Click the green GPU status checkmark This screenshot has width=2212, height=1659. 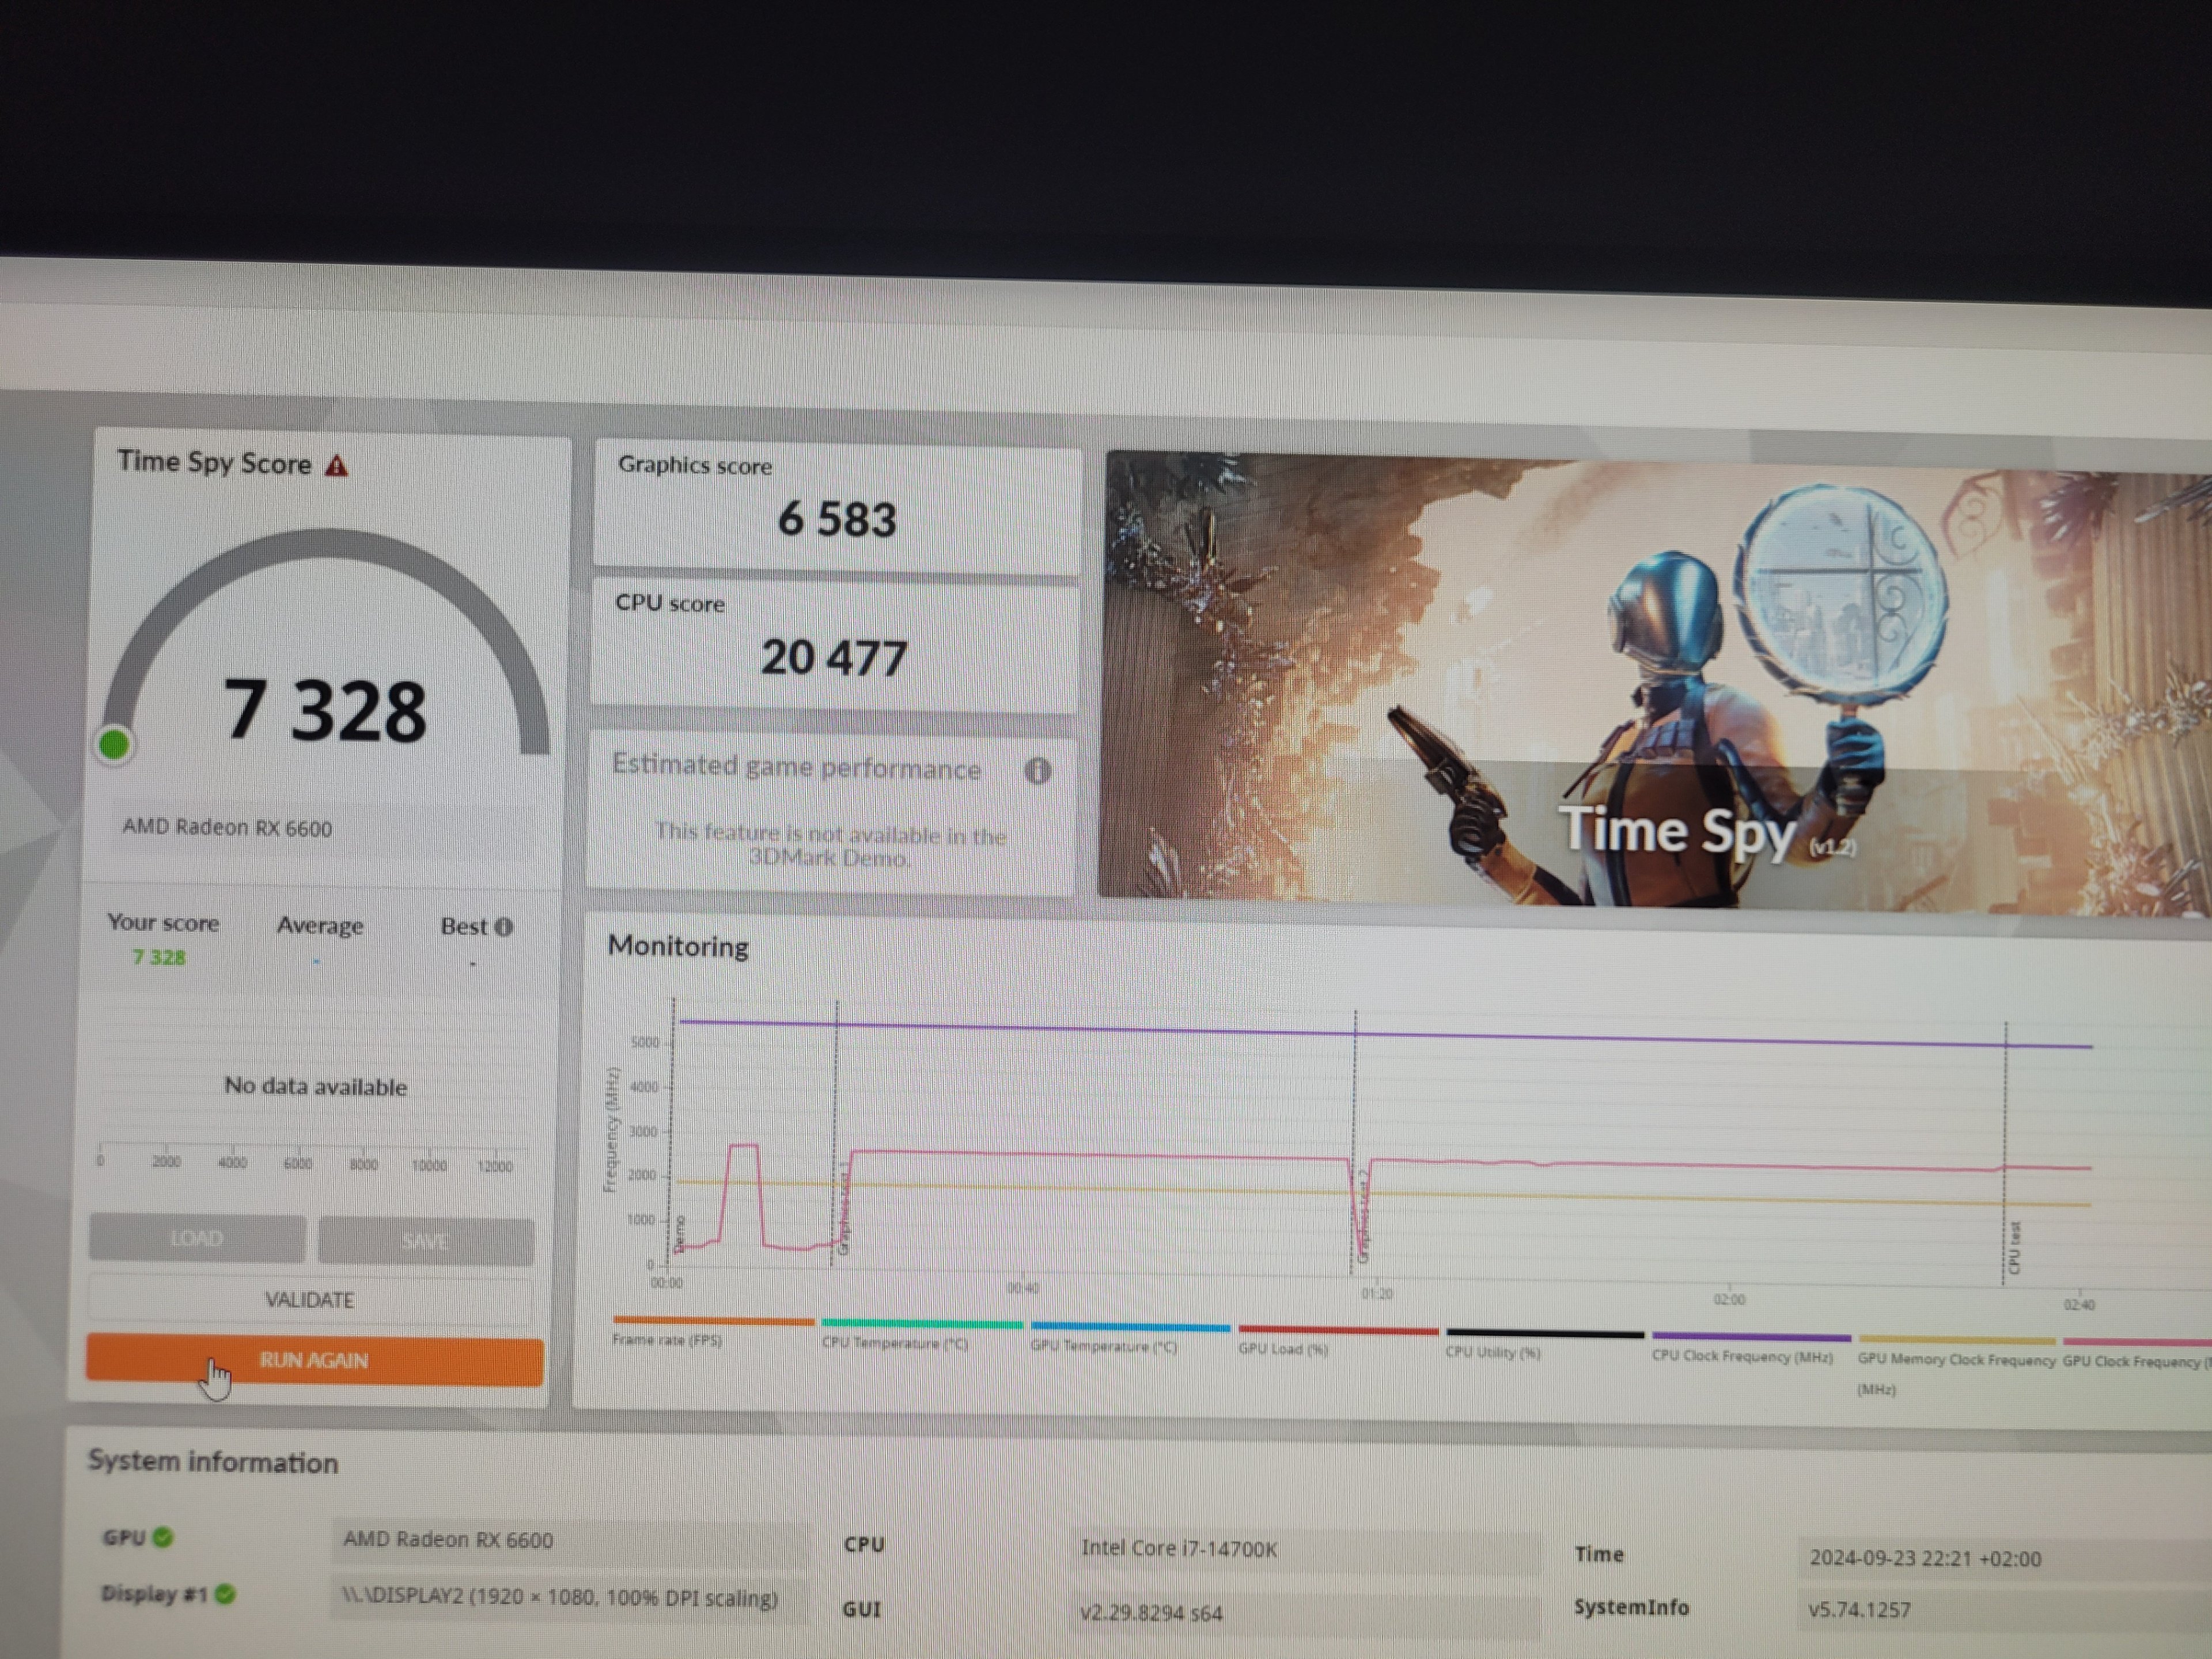tap(163, 1537)
